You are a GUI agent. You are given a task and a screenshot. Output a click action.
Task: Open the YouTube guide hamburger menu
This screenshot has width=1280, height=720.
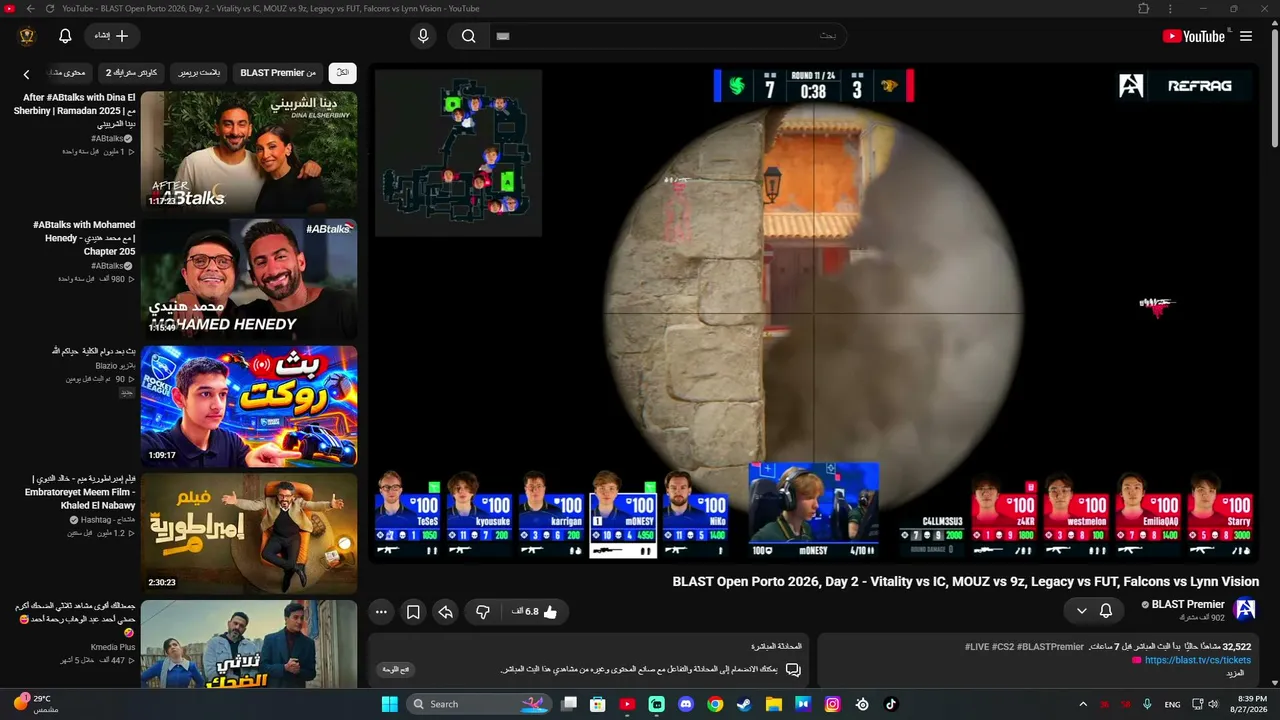click(x=1246, y=36)
